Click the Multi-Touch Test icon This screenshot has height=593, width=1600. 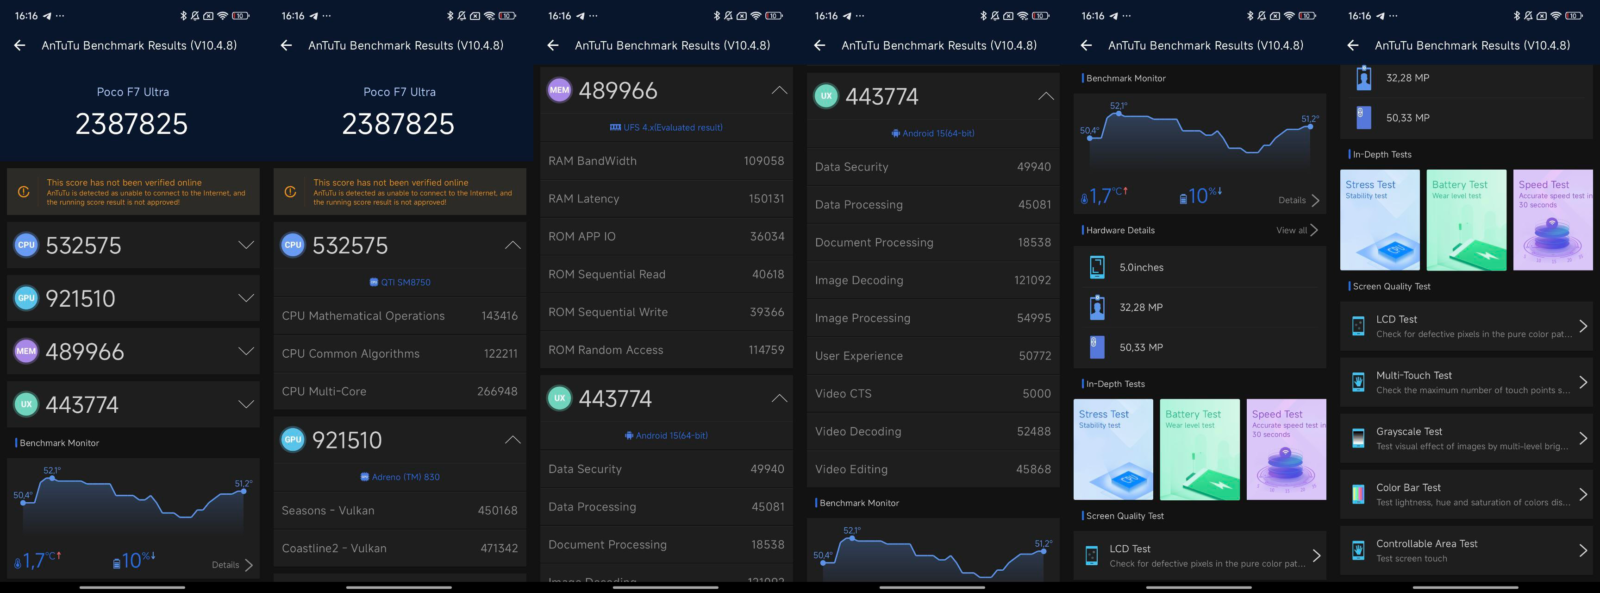coord(1358,382)
